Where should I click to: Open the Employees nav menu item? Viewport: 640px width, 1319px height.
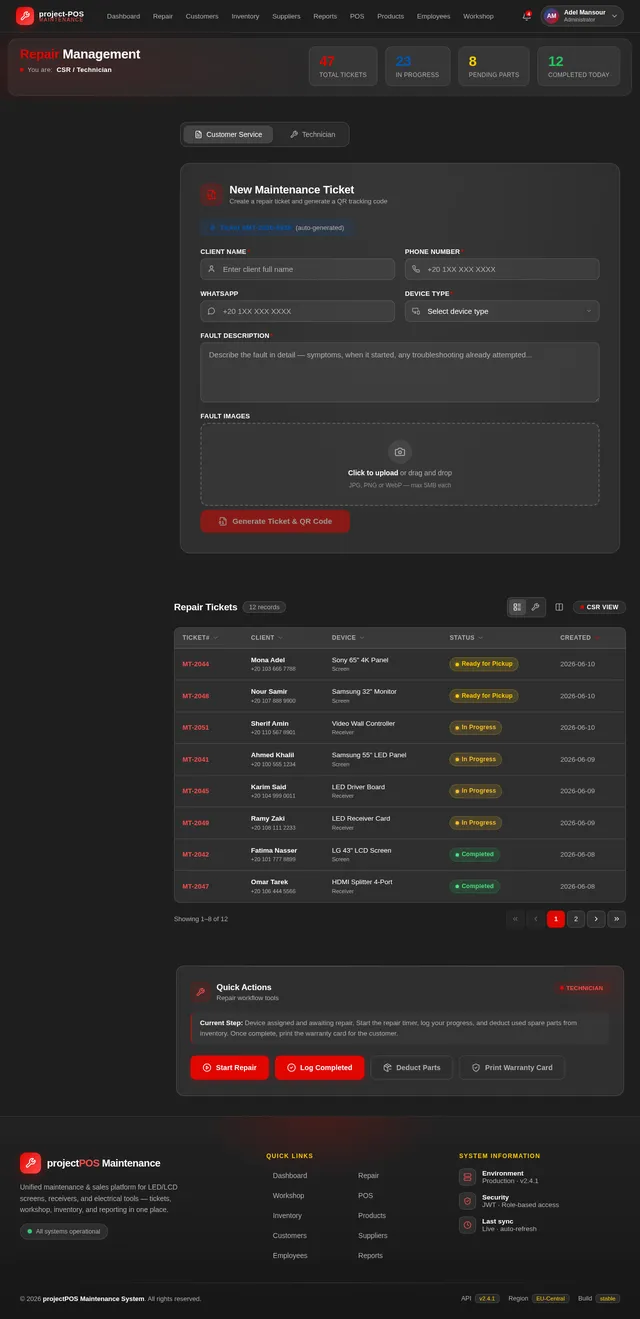[x=433, y=16]
